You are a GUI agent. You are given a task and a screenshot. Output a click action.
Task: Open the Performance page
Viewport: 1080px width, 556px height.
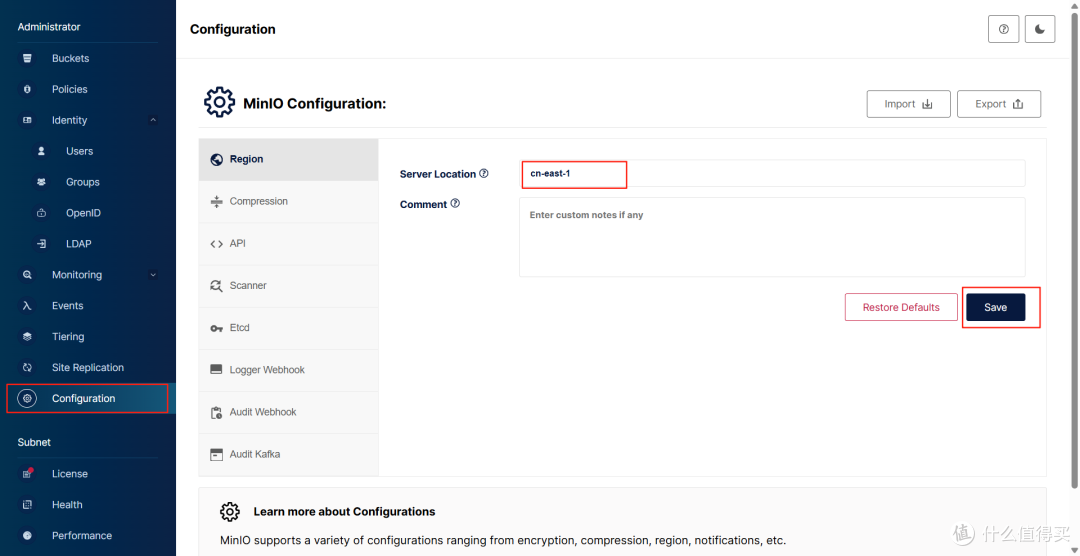point(81,536)
